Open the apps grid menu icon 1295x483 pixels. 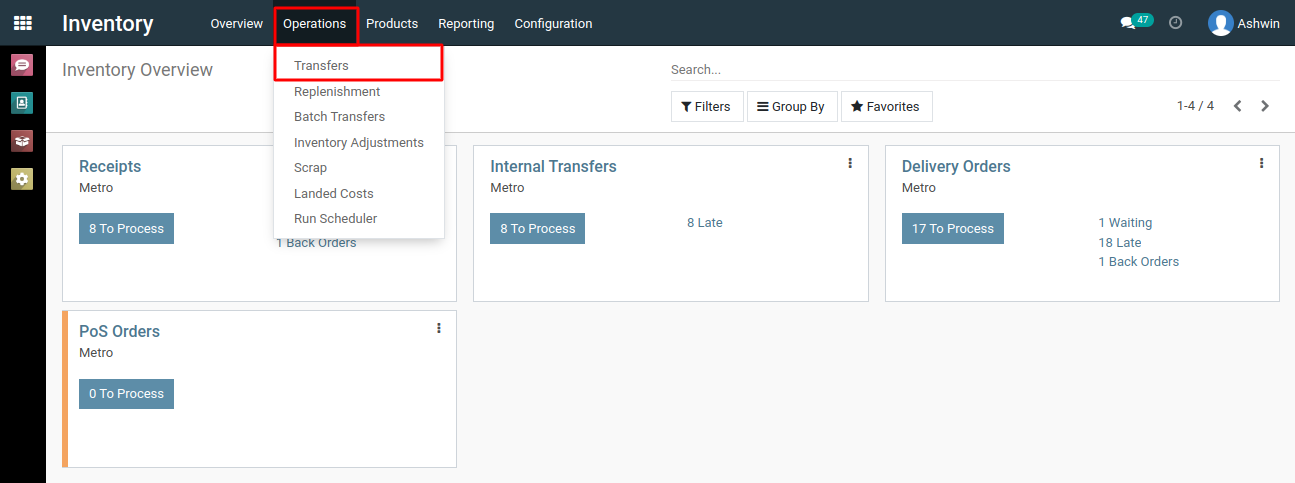pyautogui.click(x=22, y=23)
